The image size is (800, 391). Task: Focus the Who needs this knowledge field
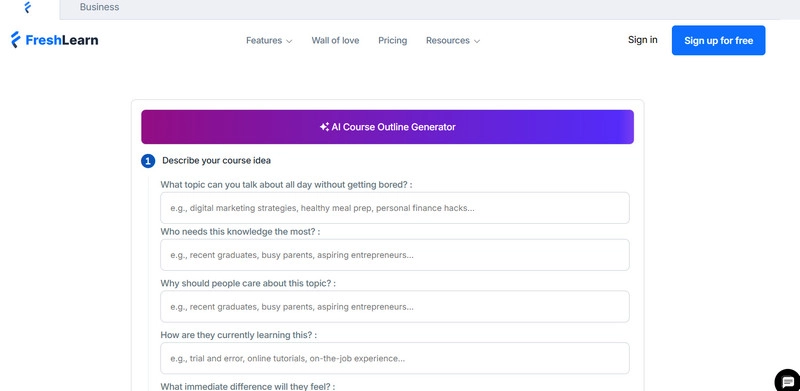[x=395, y=255]
